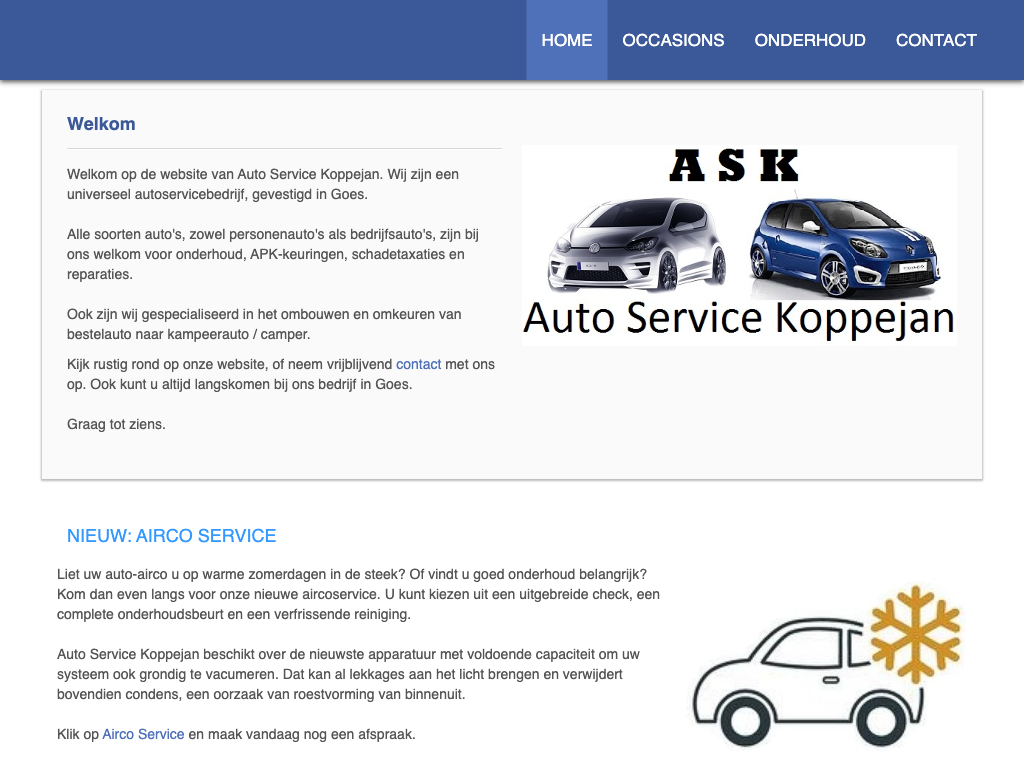
Task: Click the rear wheel of airco car icon
Action: coord(883,720)
